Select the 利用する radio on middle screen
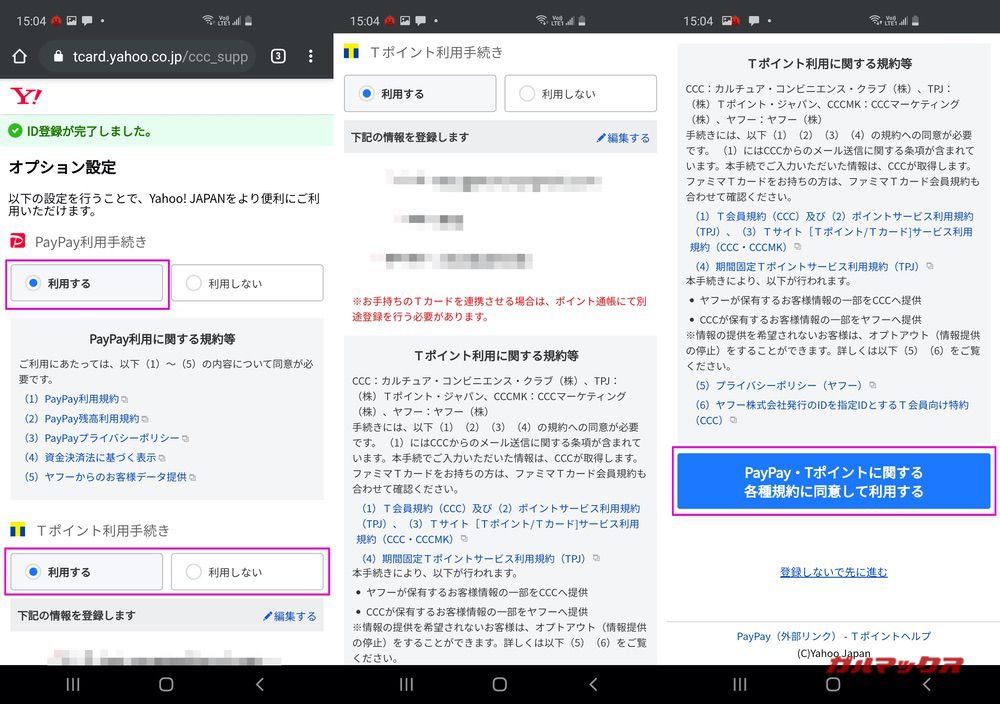This screenshot has height=704, width=1000. click(x=420, y=93)
